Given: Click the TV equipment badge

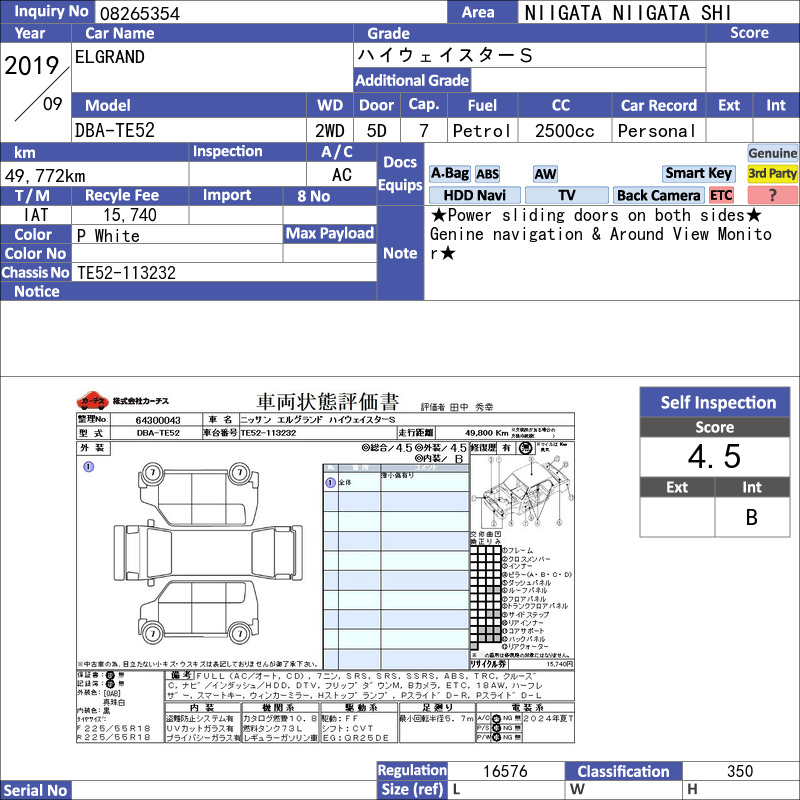Looking at the screenshot, I should pyautogui.click(x=566, y=196).
